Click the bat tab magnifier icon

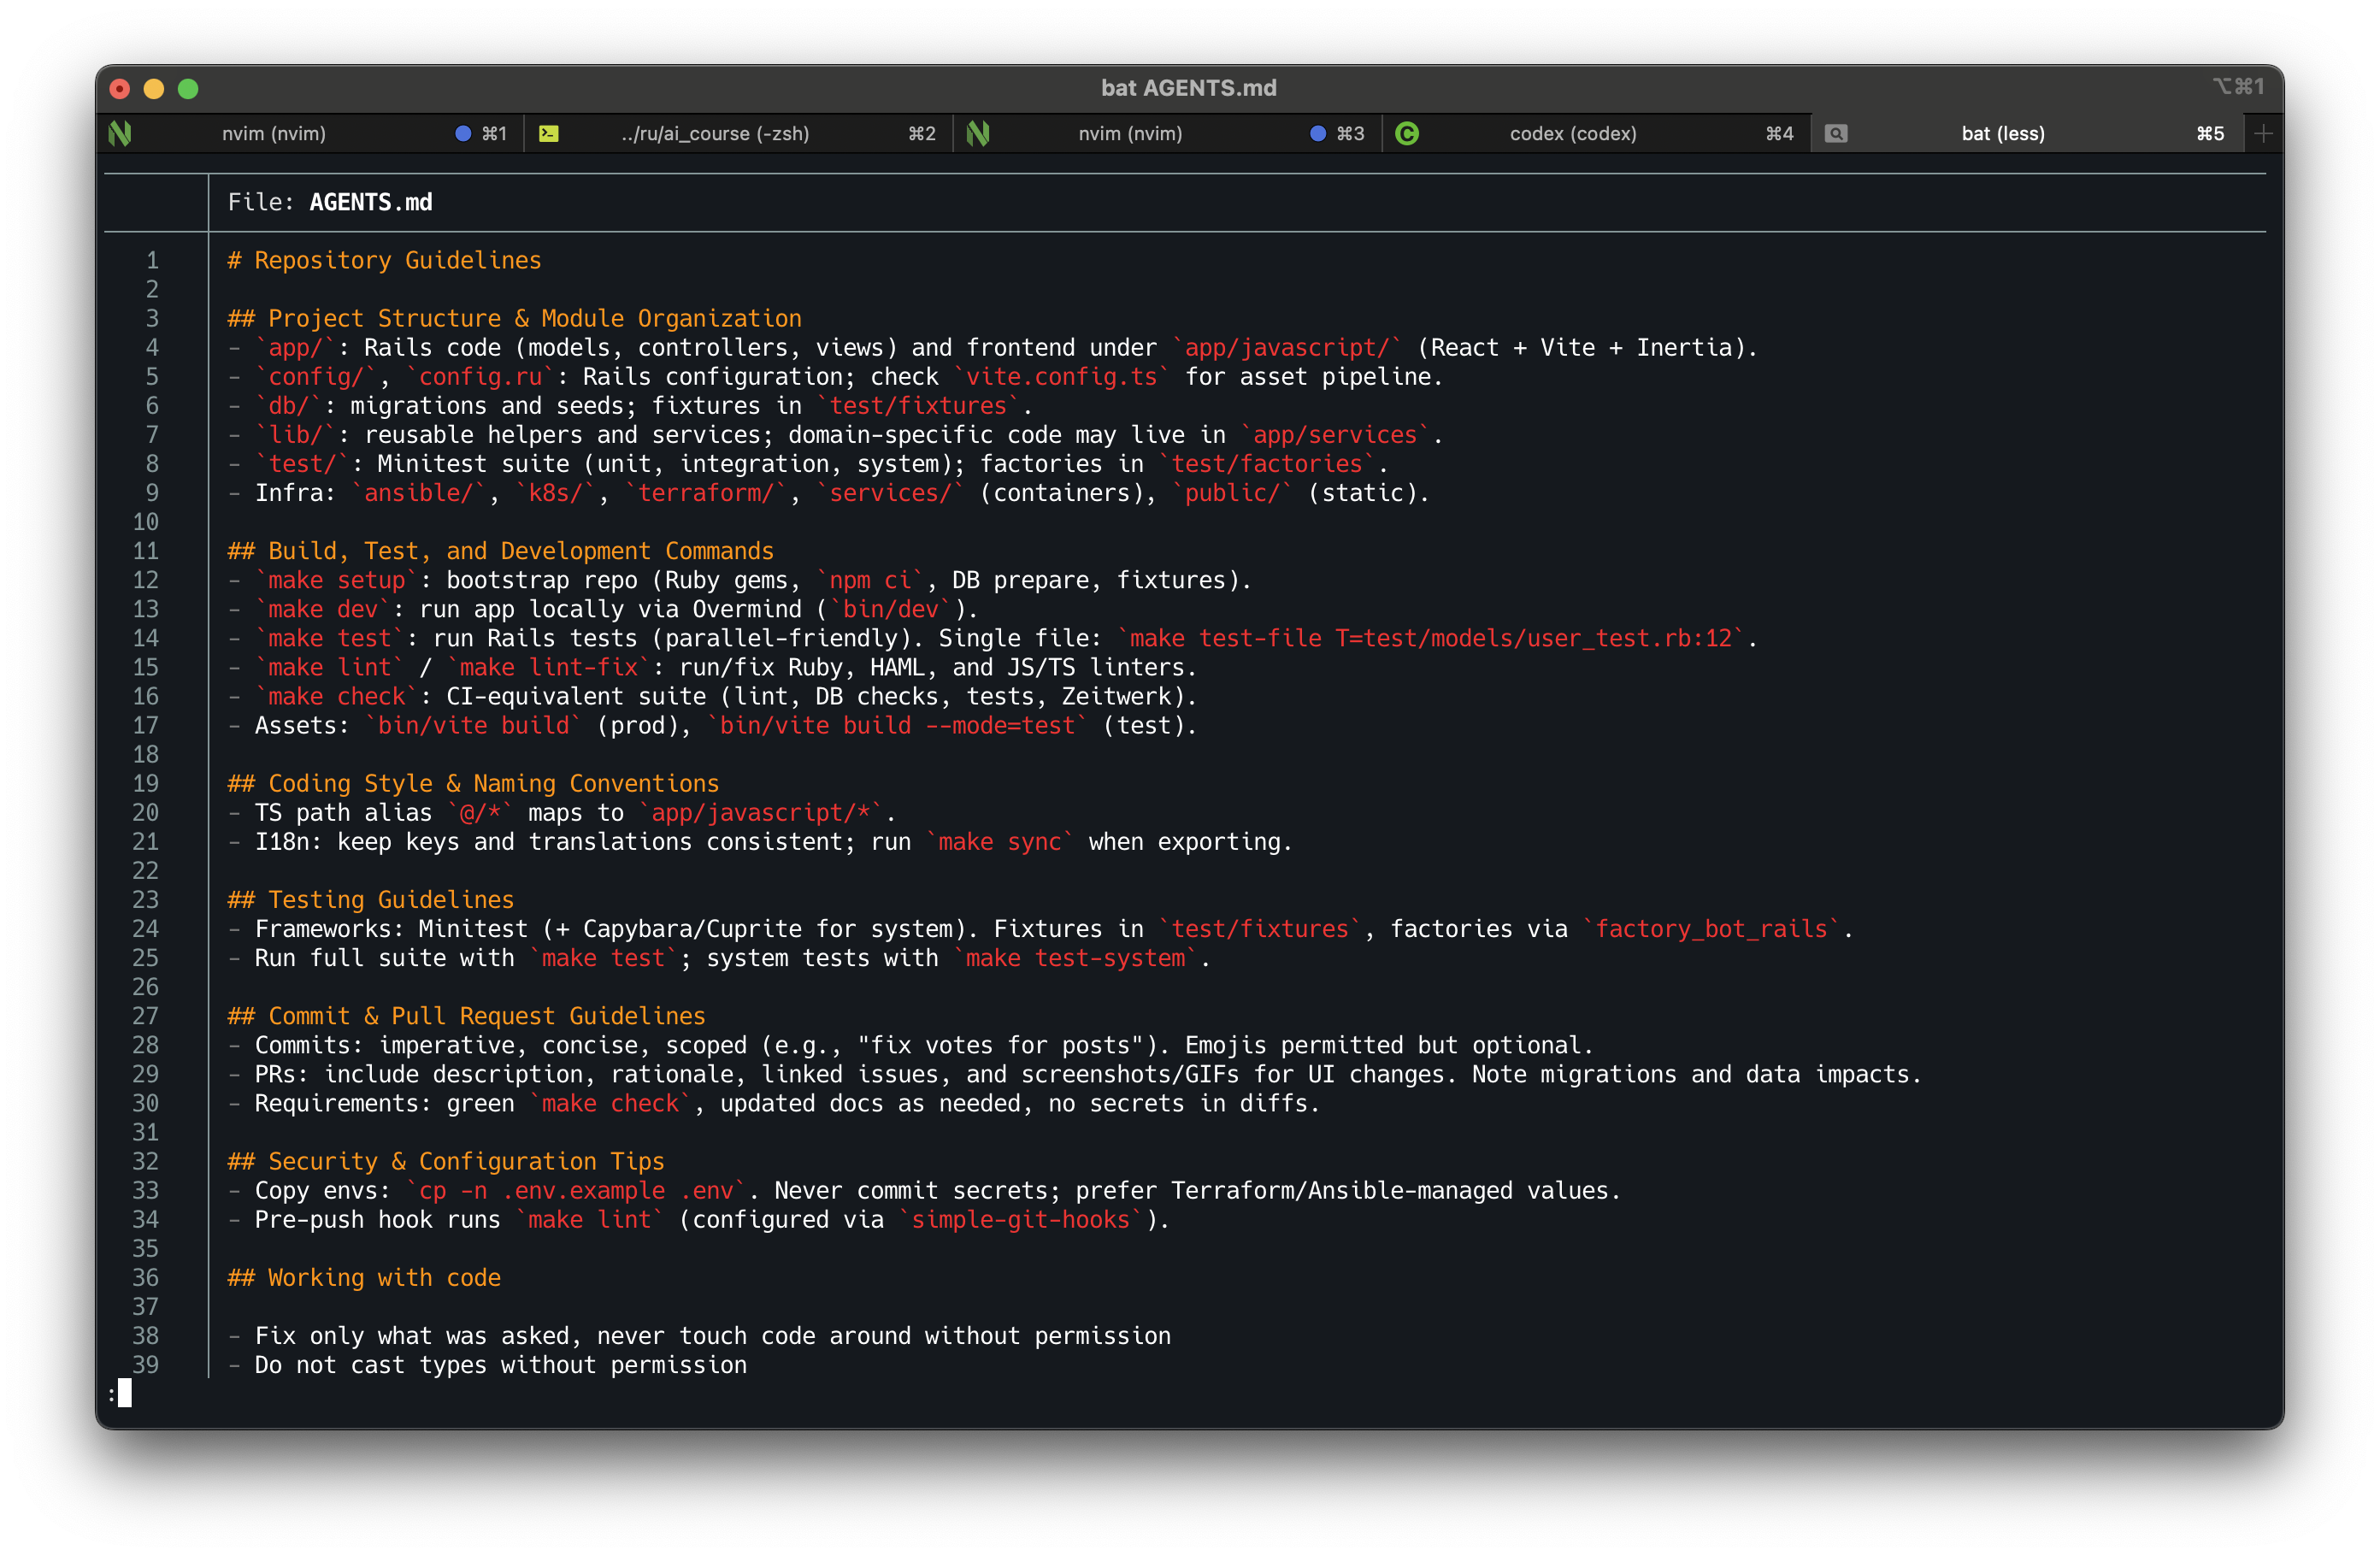[1836, 133]
